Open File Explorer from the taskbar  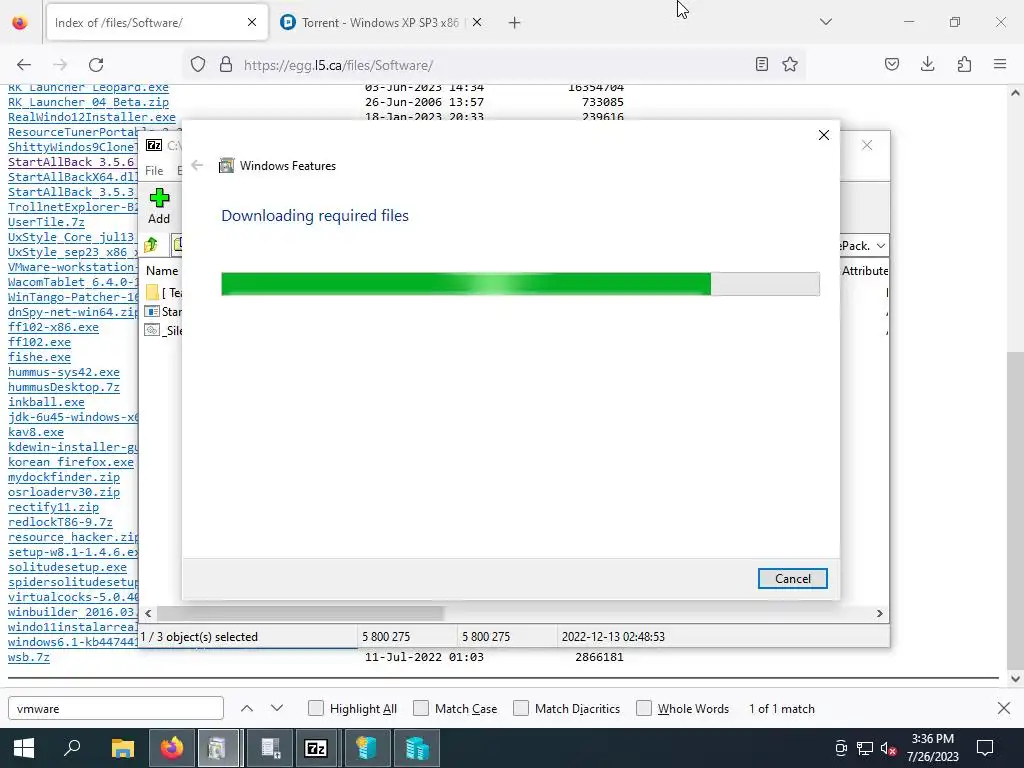click(x=123, y=748)
